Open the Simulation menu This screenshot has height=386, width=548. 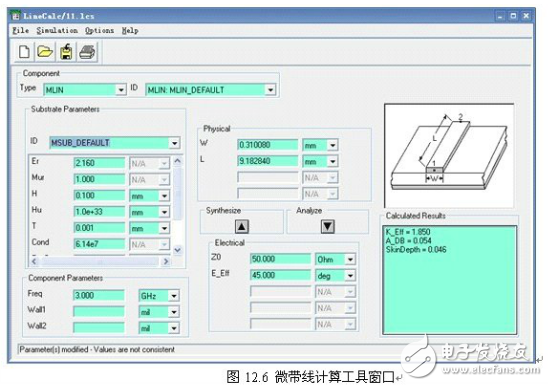coord(57,30)
